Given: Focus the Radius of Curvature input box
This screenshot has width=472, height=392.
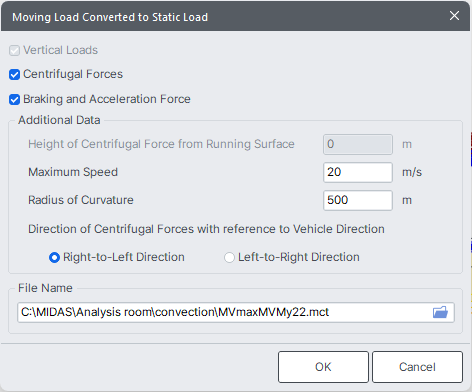Looking at the screenshot, I should coord(358,200).
